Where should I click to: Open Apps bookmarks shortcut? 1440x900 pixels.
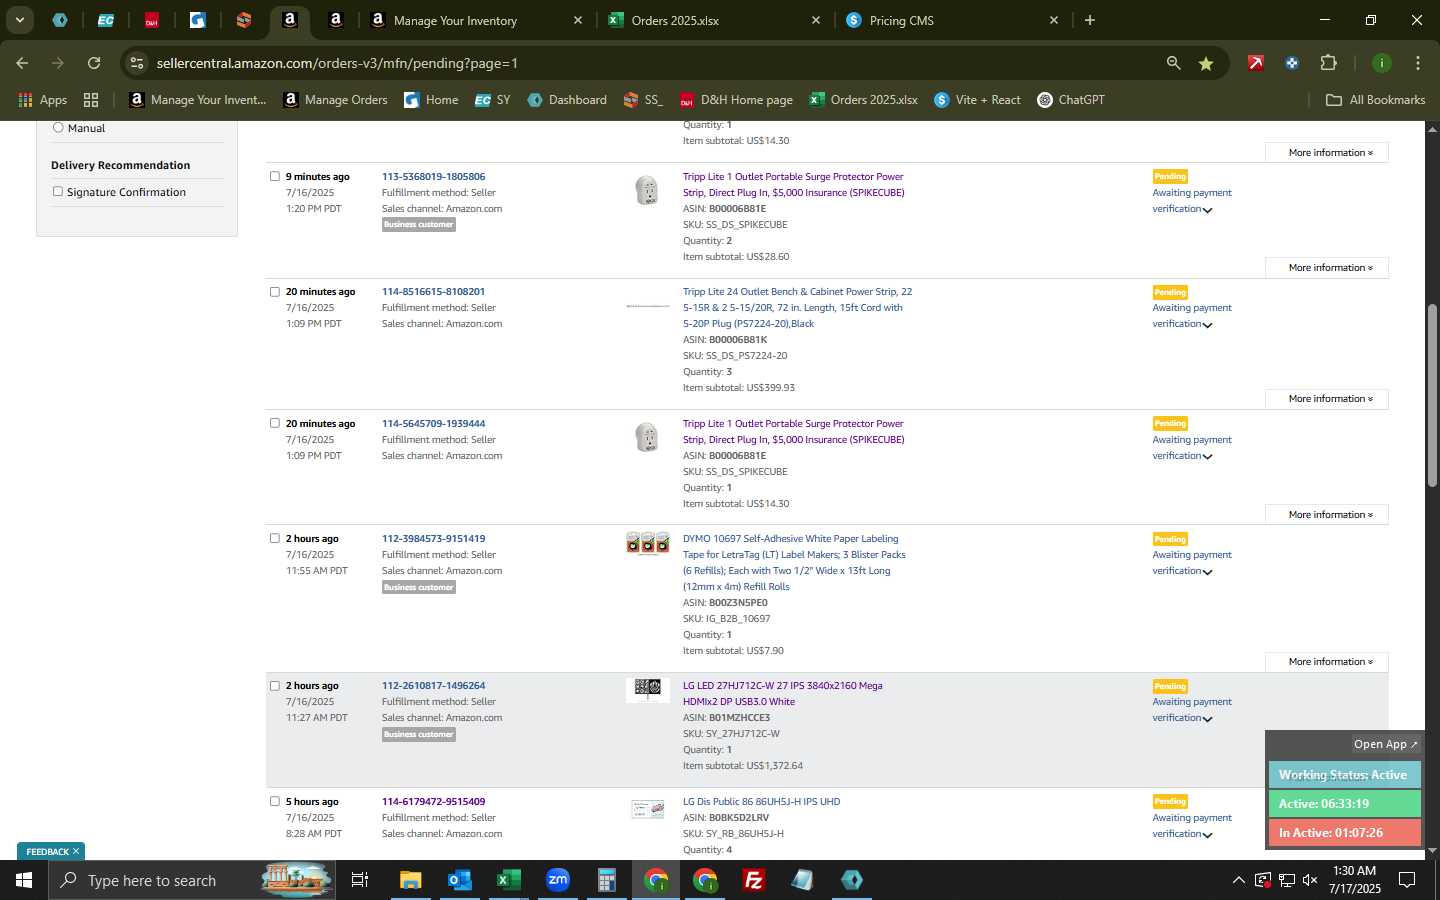pos(42,100)
